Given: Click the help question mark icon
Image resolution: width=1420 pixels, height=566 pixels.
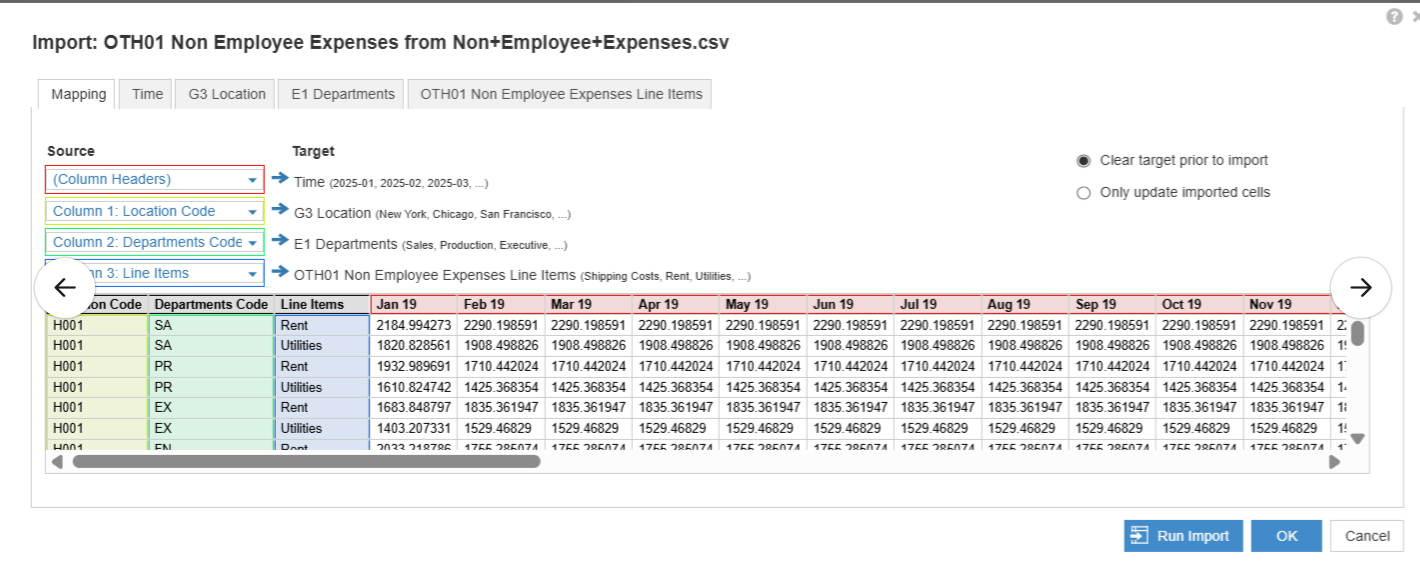Looking at the screenshot, I should [1394, 17].
